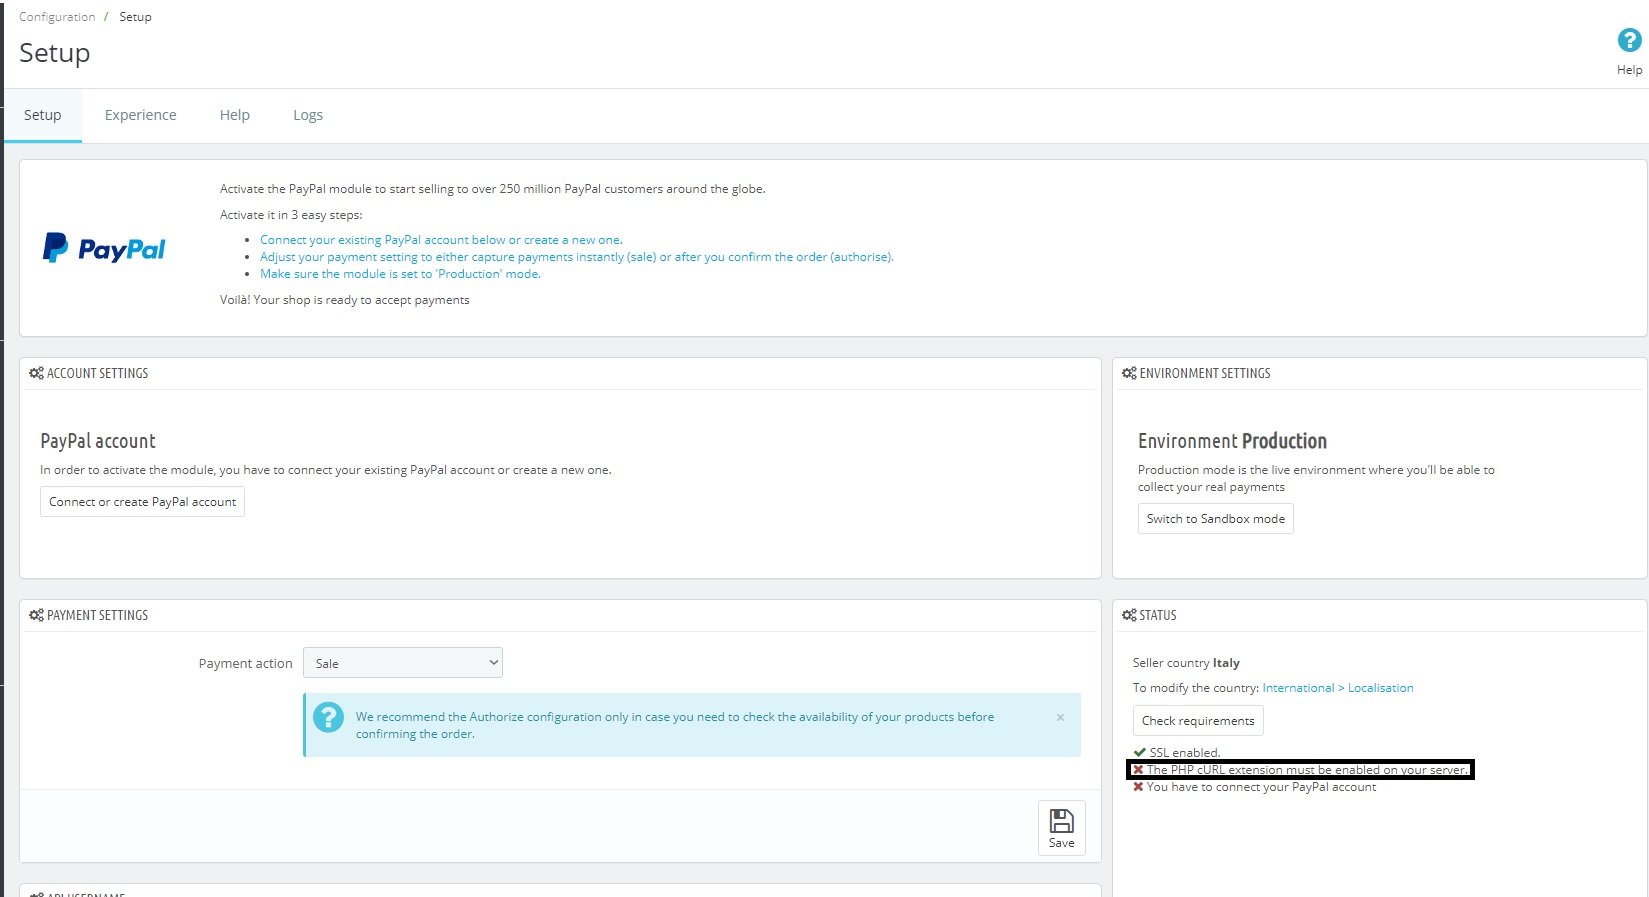
Task: Select the Help tab
Action: 235,115
